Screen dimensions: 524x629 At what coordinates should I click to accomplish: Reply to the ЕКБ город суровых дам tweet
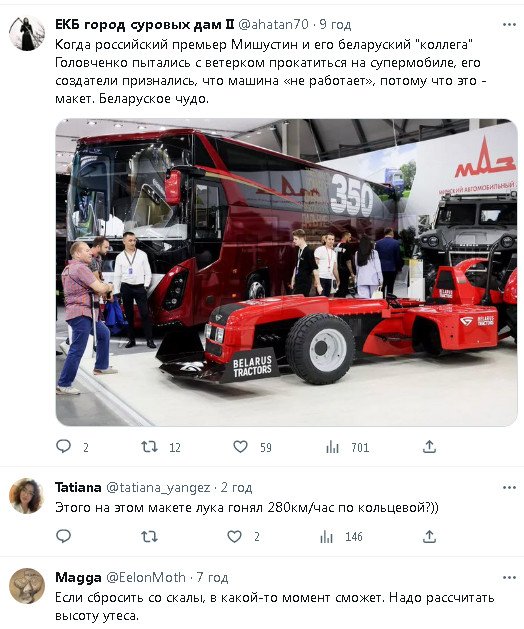(63, 446)
